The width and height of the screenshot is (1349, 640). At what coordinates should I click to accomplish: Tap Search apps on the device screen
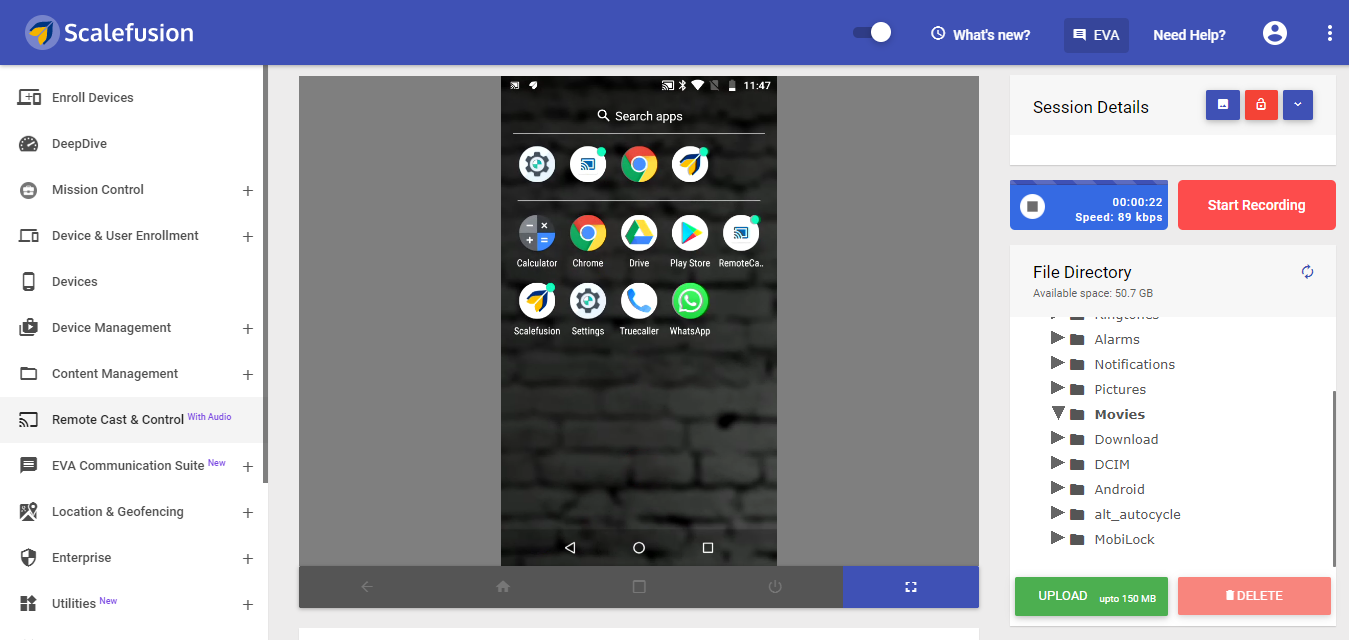click(639, 116)
